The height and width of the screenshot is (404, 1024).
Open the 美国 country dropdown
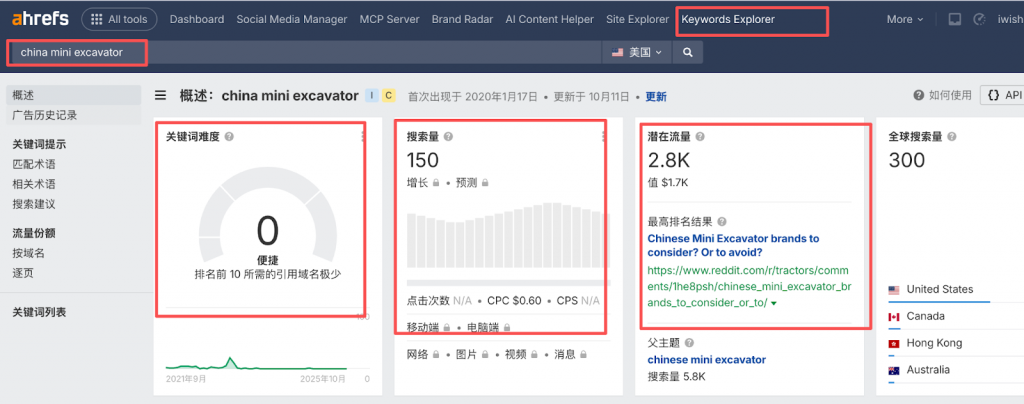coord(637,52)
